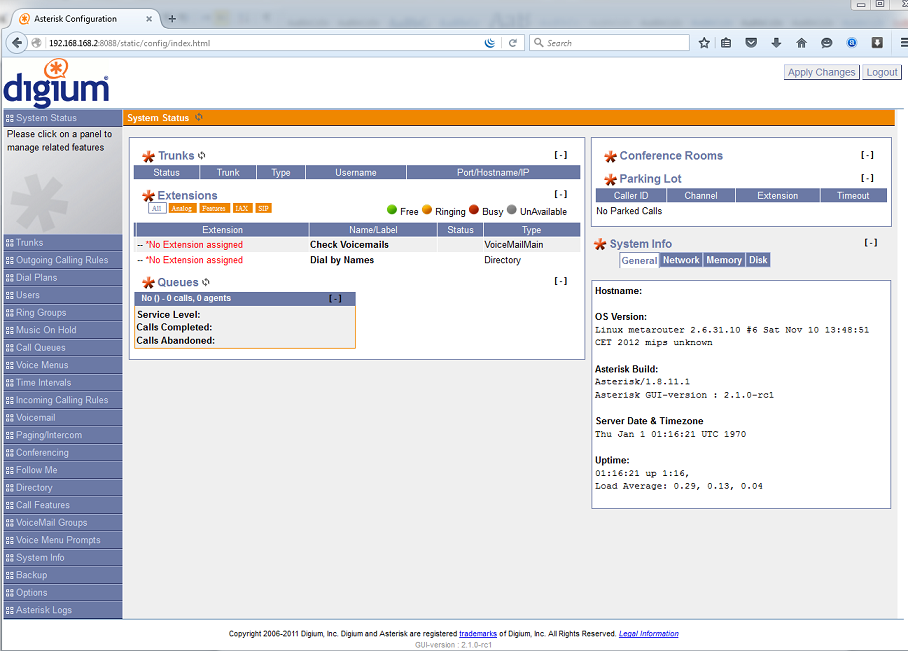Open the bookmarks list icon beside the star
Screen dimensions: 908x651
coord(726,43)
